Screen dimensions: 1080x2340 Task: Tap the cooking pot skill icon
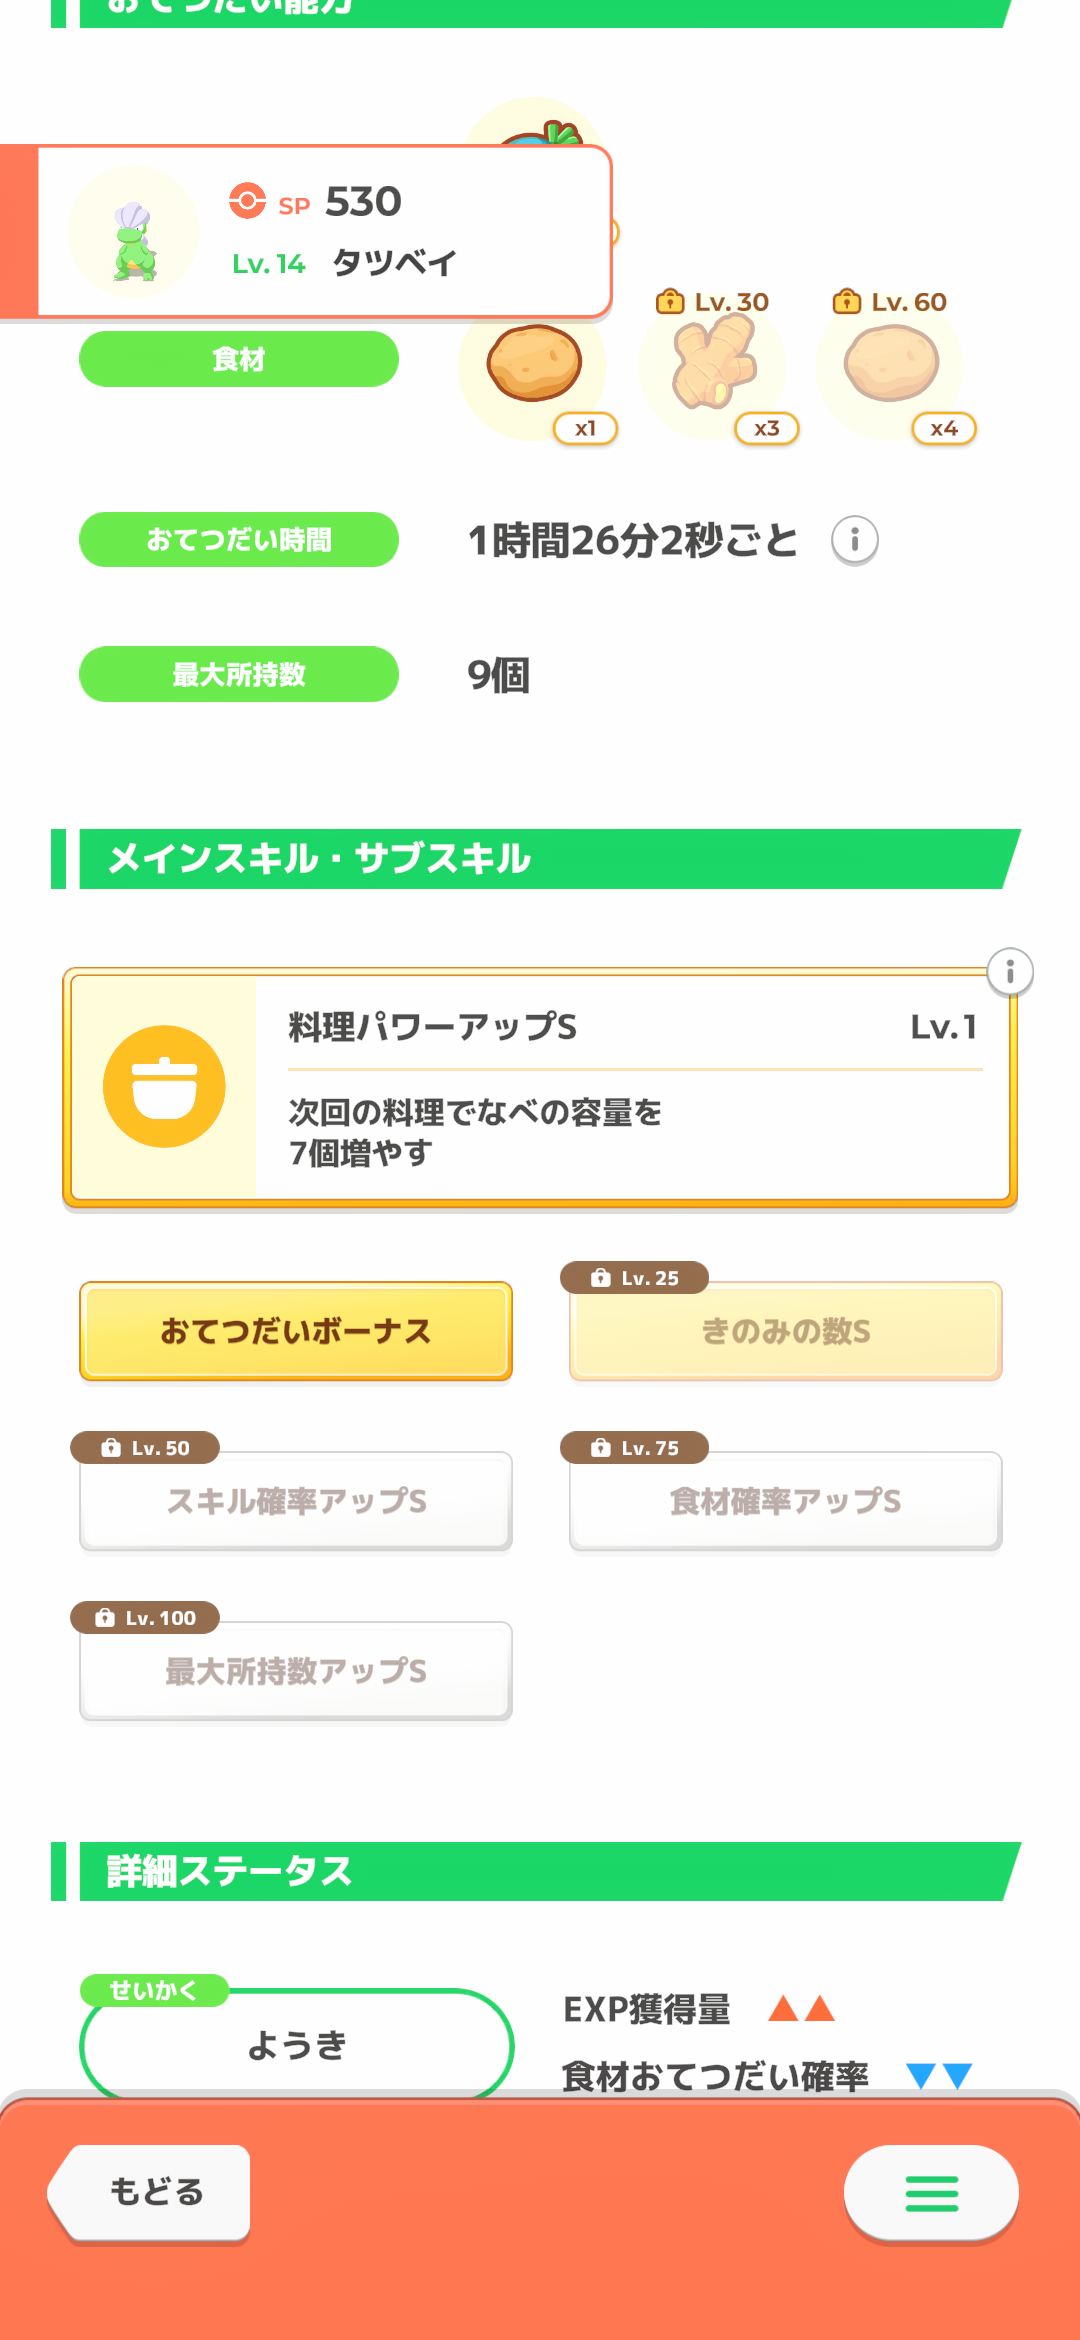(164, 1086)
